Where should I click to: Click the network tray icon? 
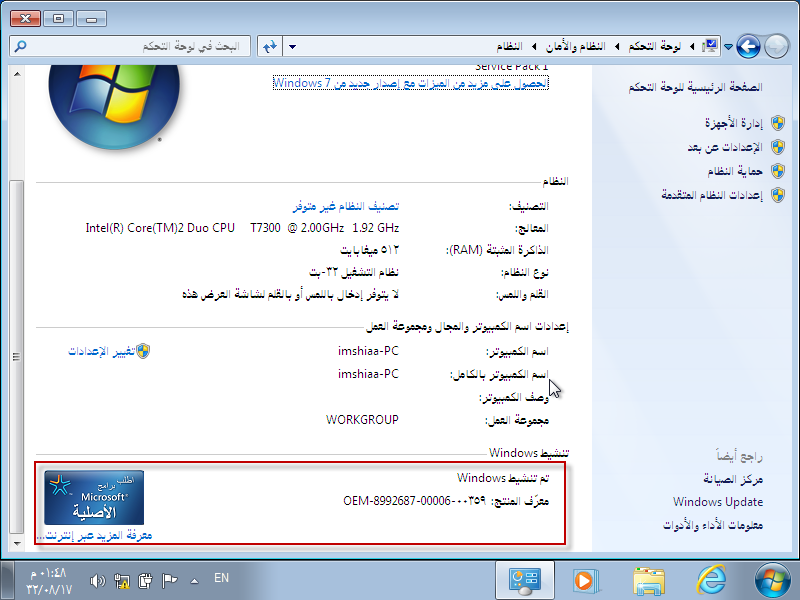tap(122, 581)
